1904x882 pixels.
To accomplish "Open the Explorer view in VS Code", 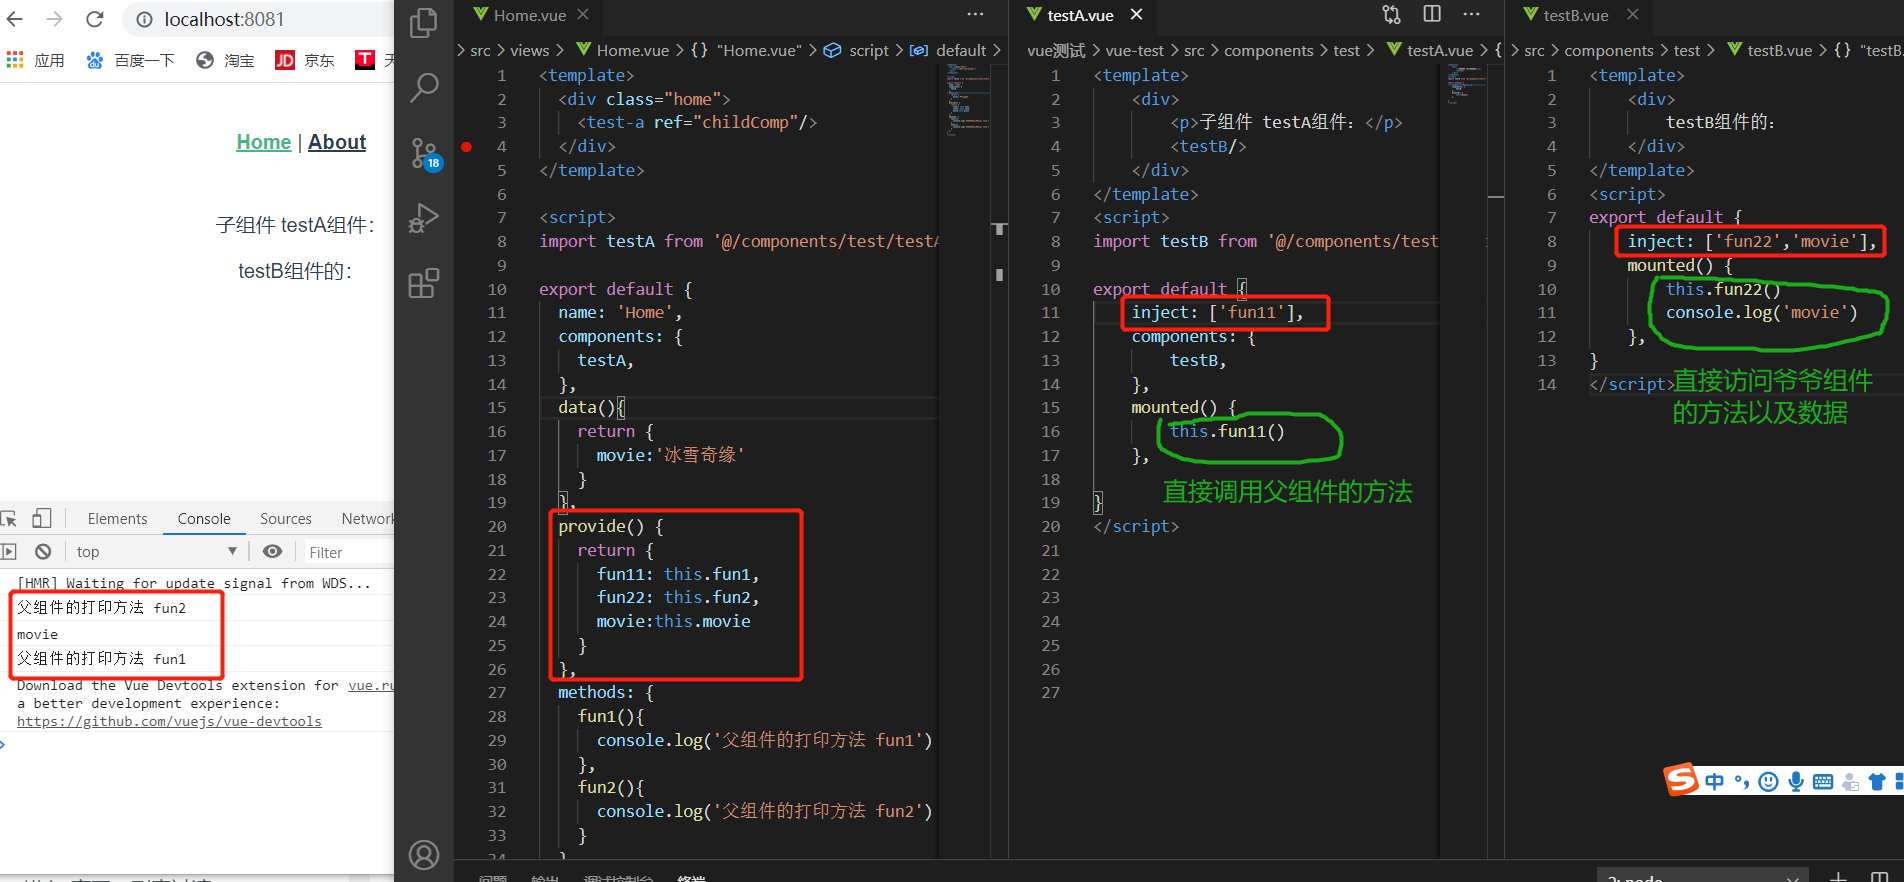I will (424, 23).
